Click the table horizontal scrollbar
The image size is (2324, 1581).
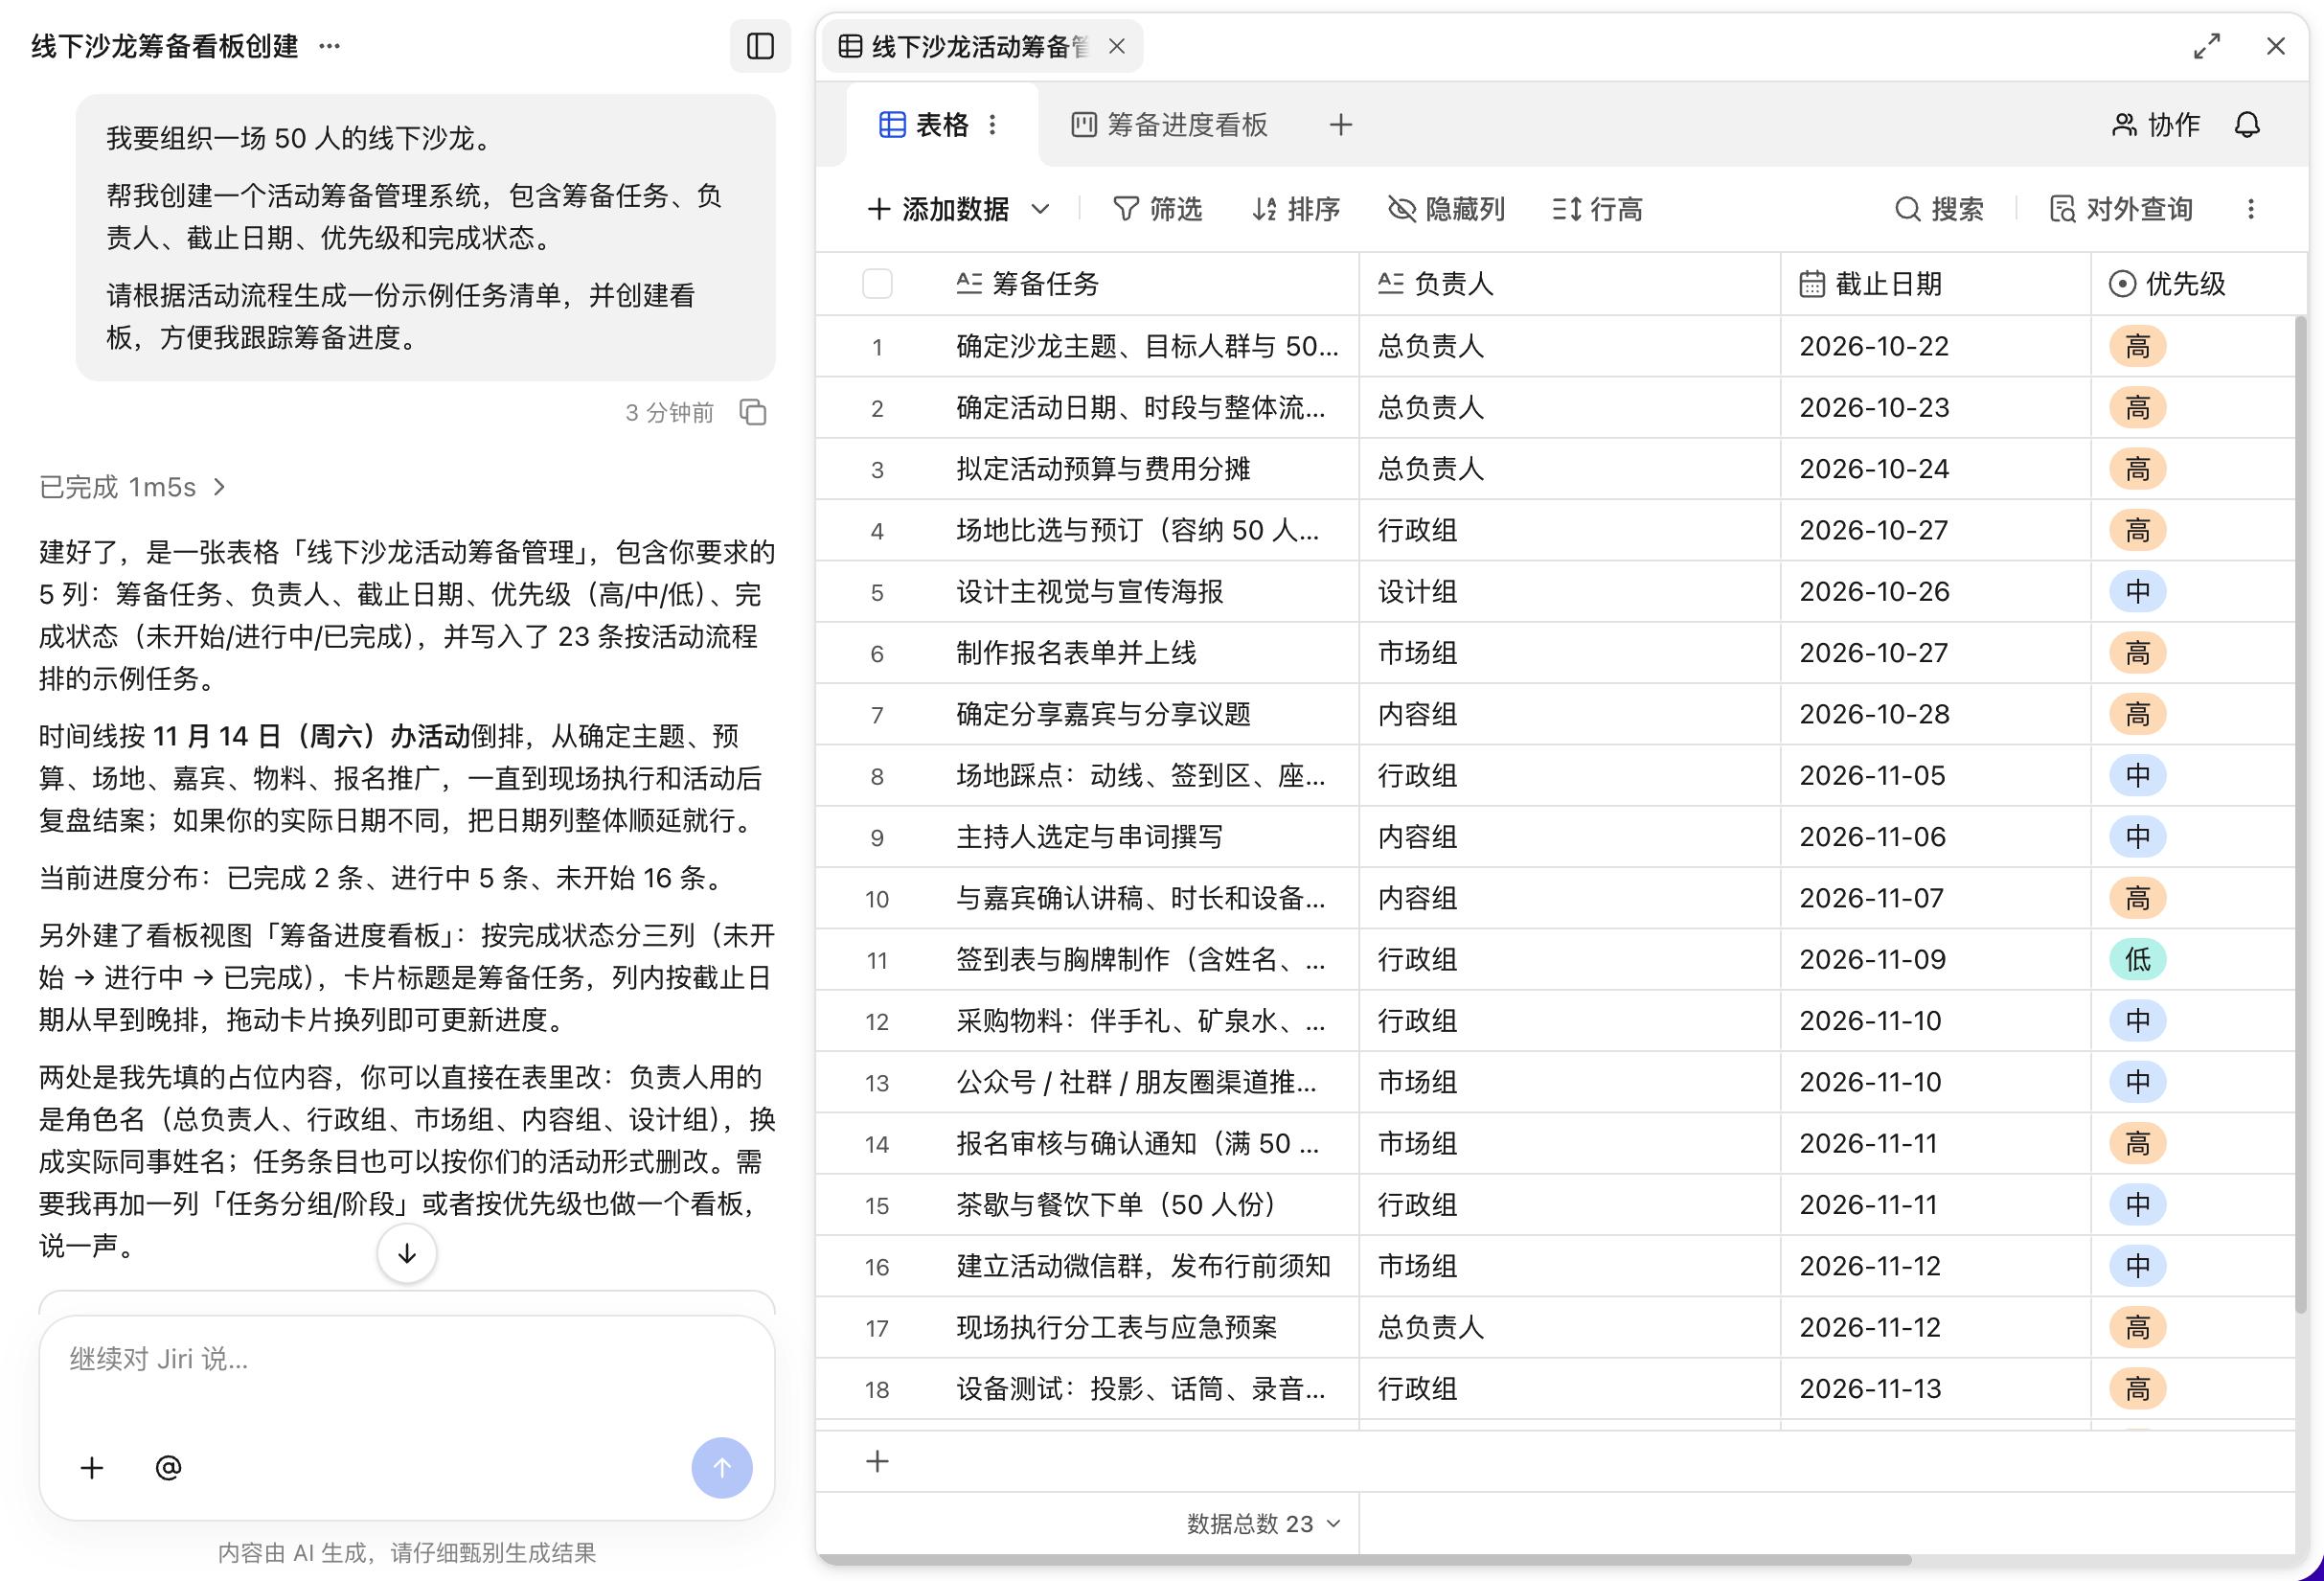click(1365, 1559)
